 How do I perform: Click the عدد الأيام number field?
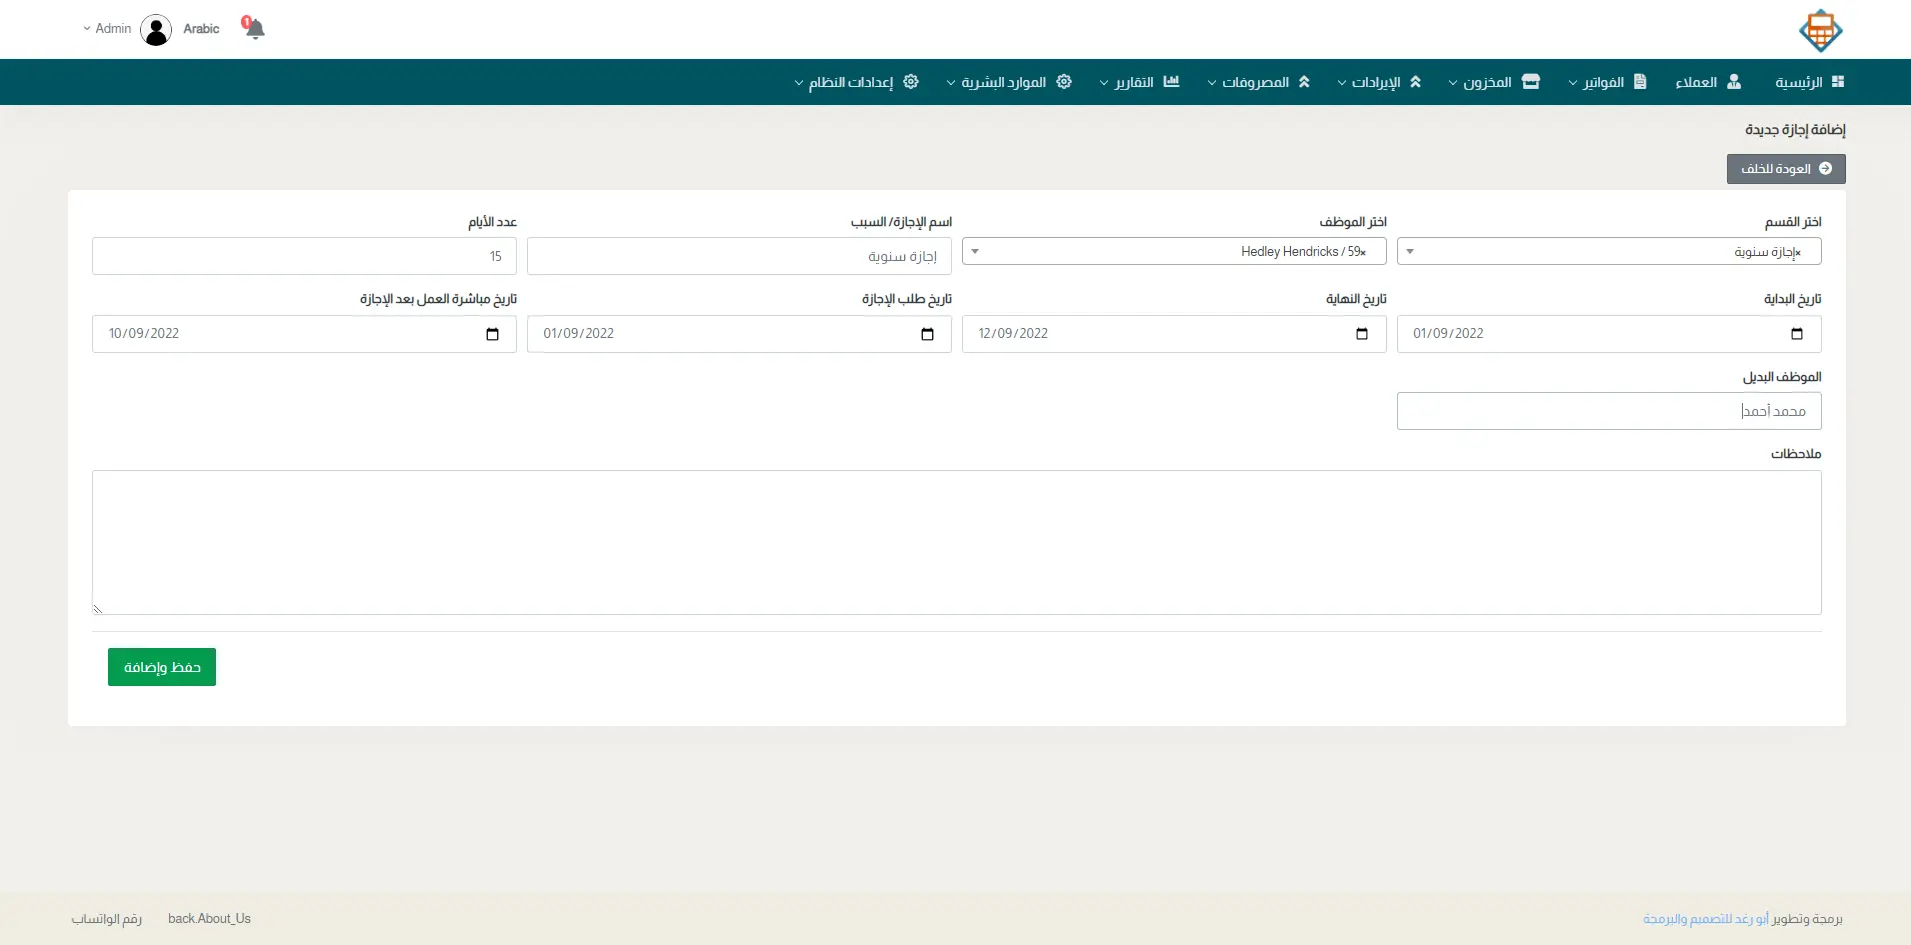click(x=304, y=256)
